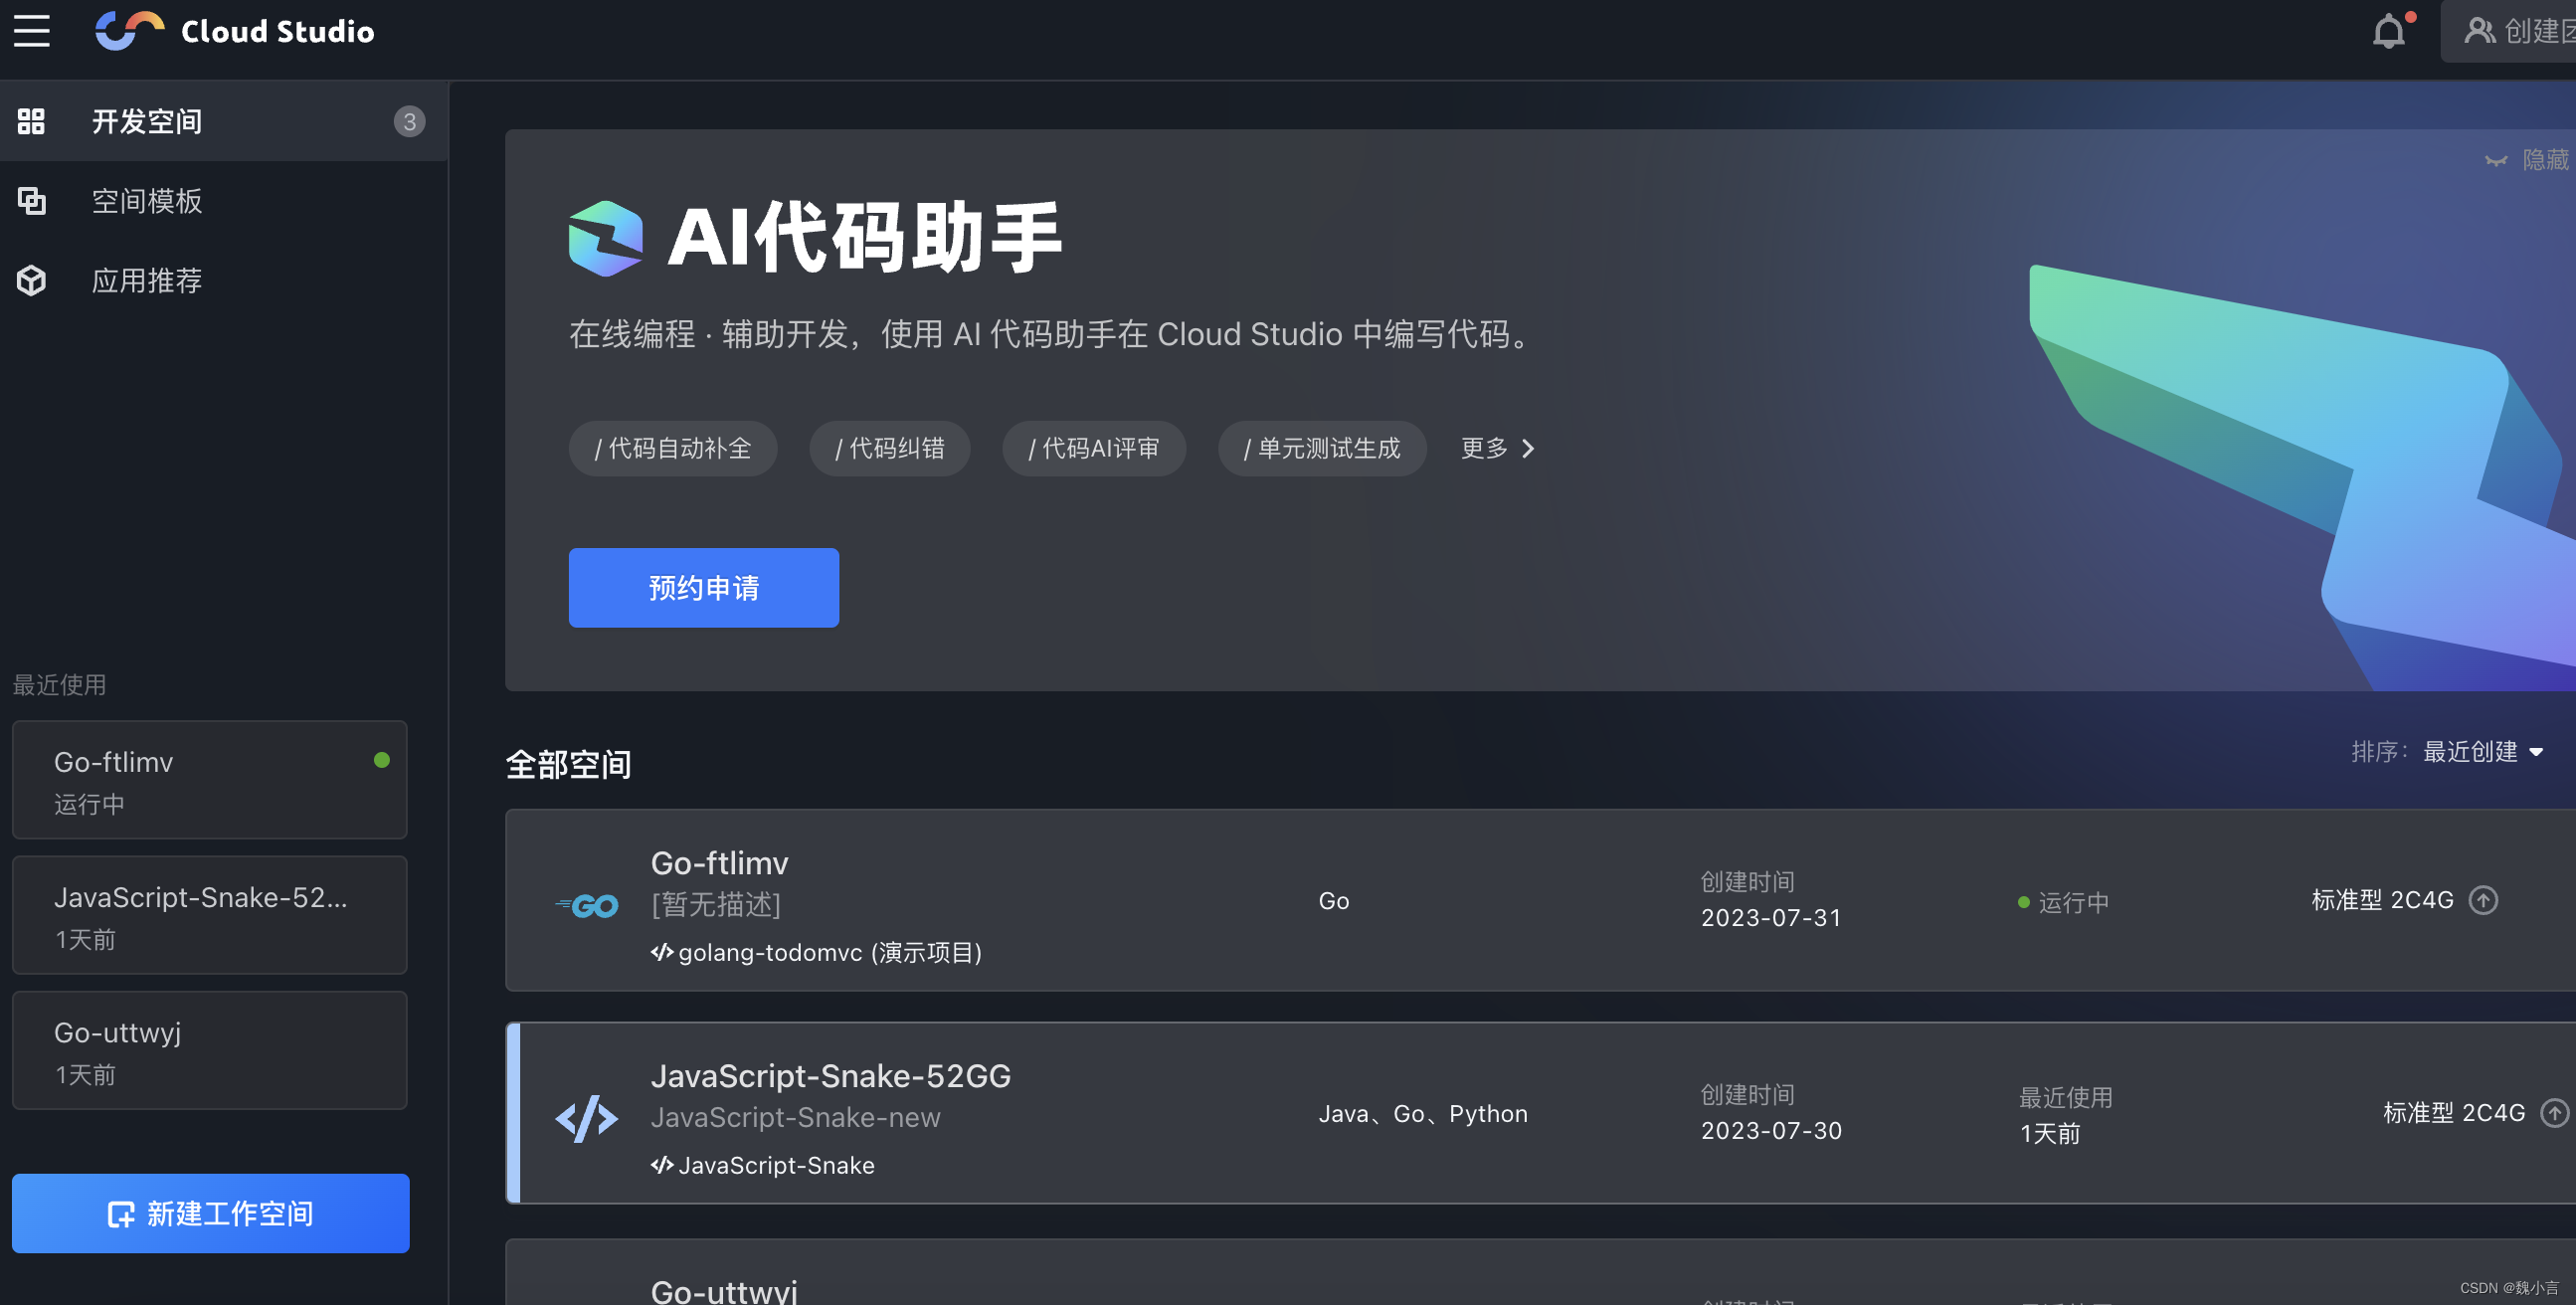
Task: Open 空间模板 sidebar item
Action: click(x=147, y=201)
